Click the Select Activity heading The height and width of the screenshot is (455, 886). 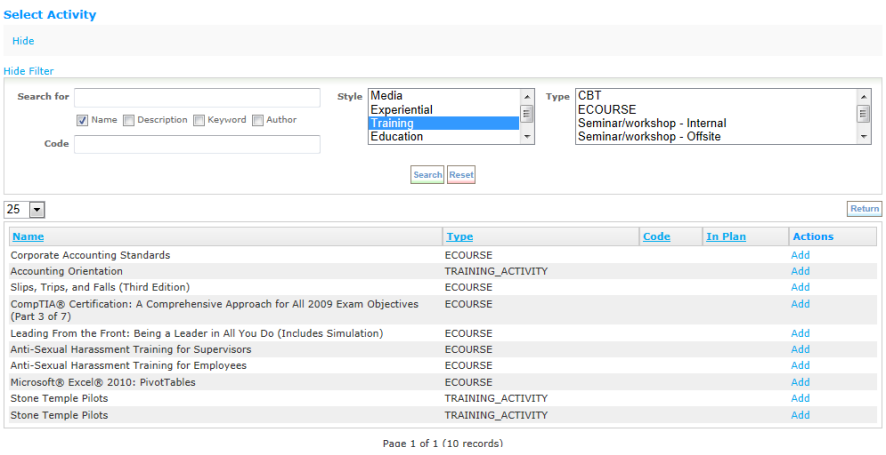[50, 15]
